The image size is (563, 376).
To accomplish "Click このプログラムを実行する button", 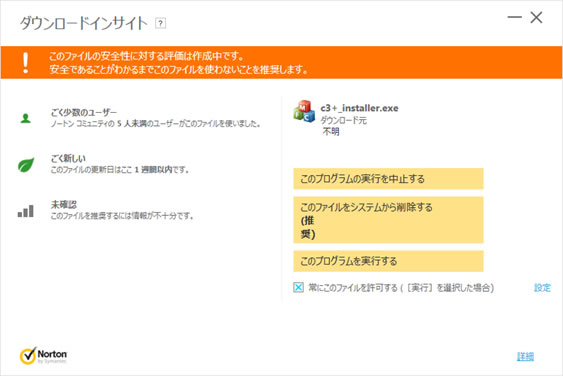I will [x=388, y=261].
